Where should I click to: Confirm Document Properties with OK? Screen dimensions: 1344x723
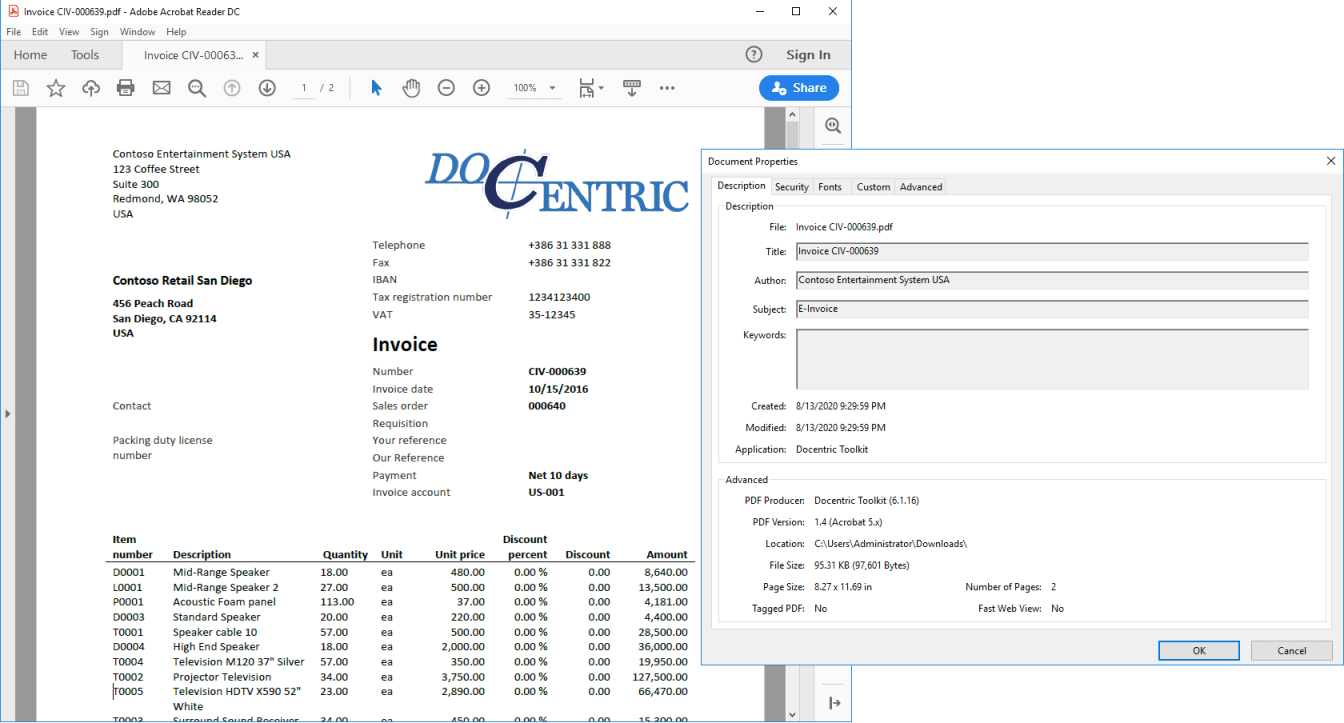point(1198,650)
